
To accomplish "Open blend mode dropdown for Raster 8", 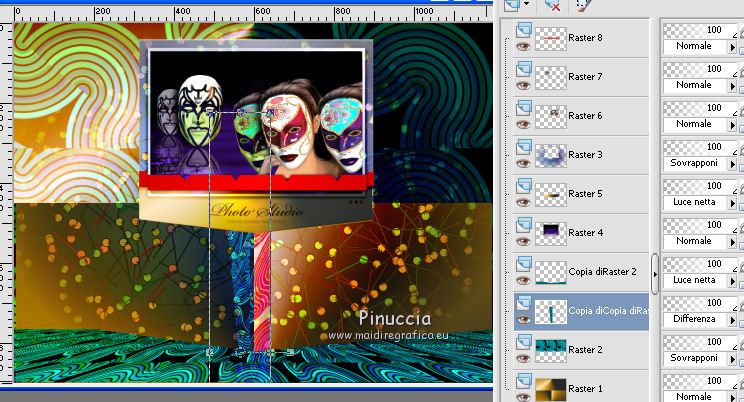I will (732, 47).
